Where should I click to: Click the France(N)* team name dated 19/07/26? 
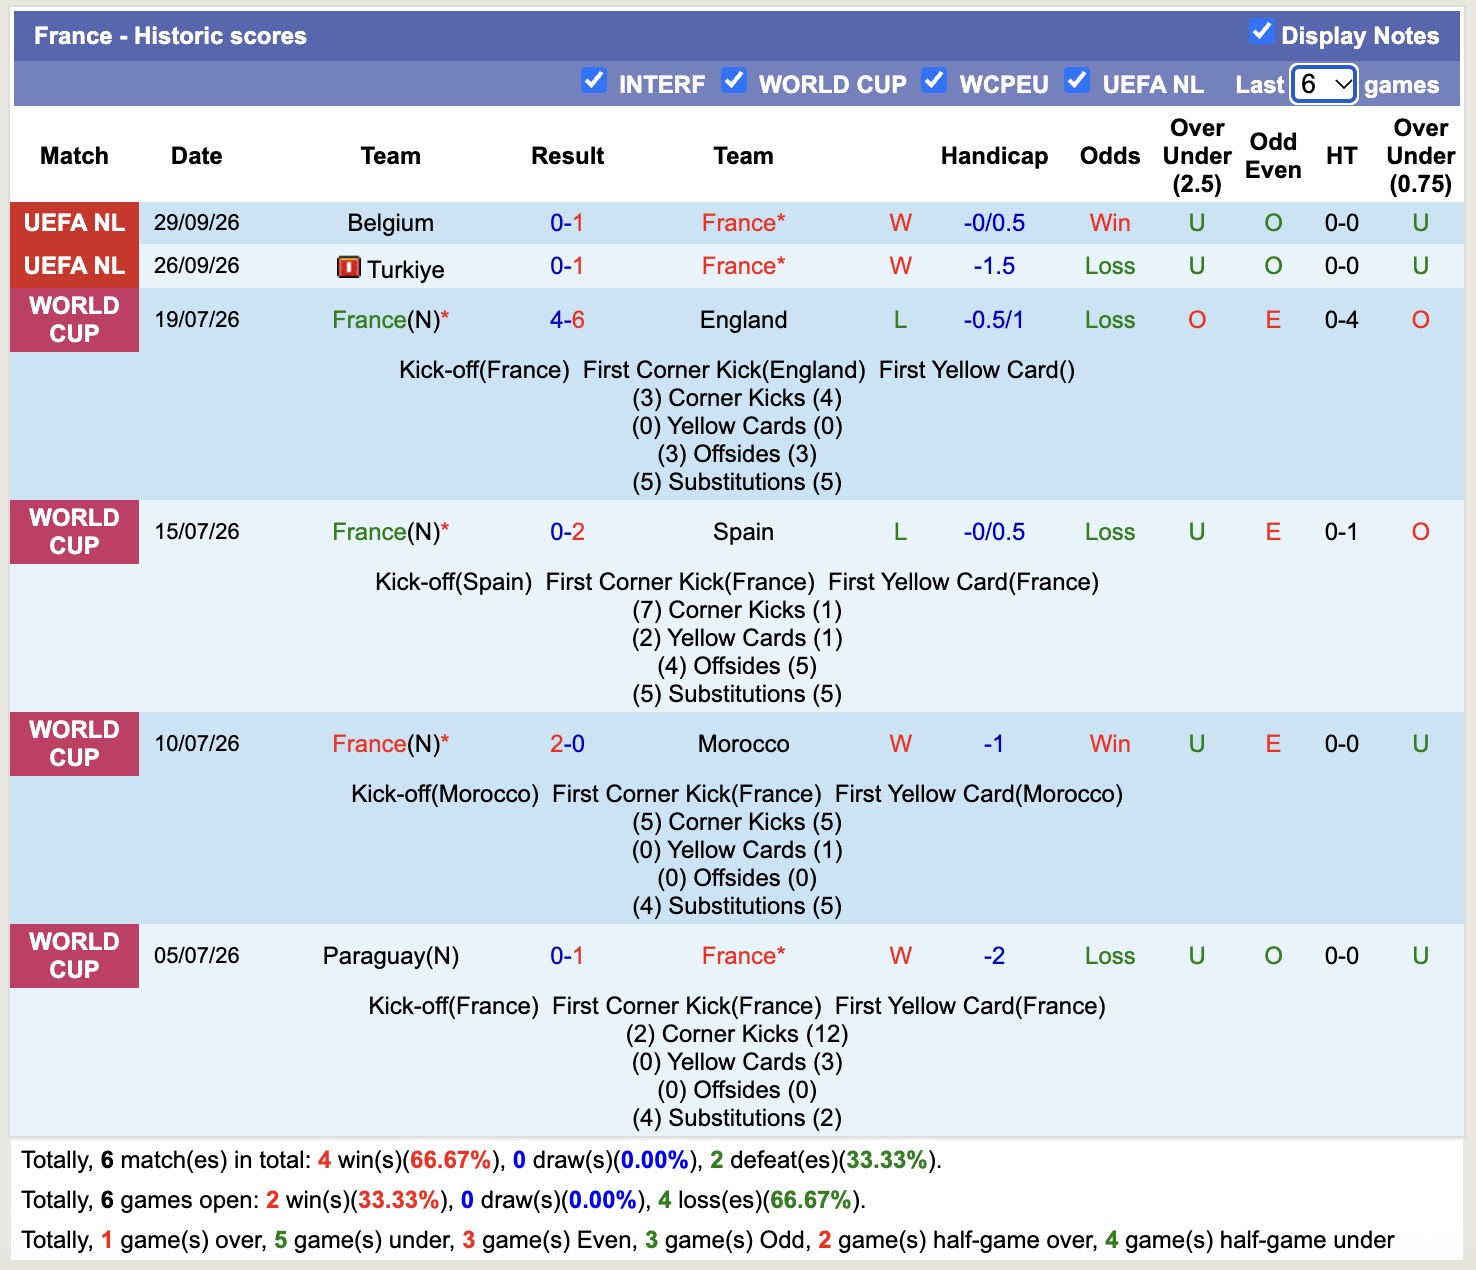pyautogui.click(x=391, y=320)
